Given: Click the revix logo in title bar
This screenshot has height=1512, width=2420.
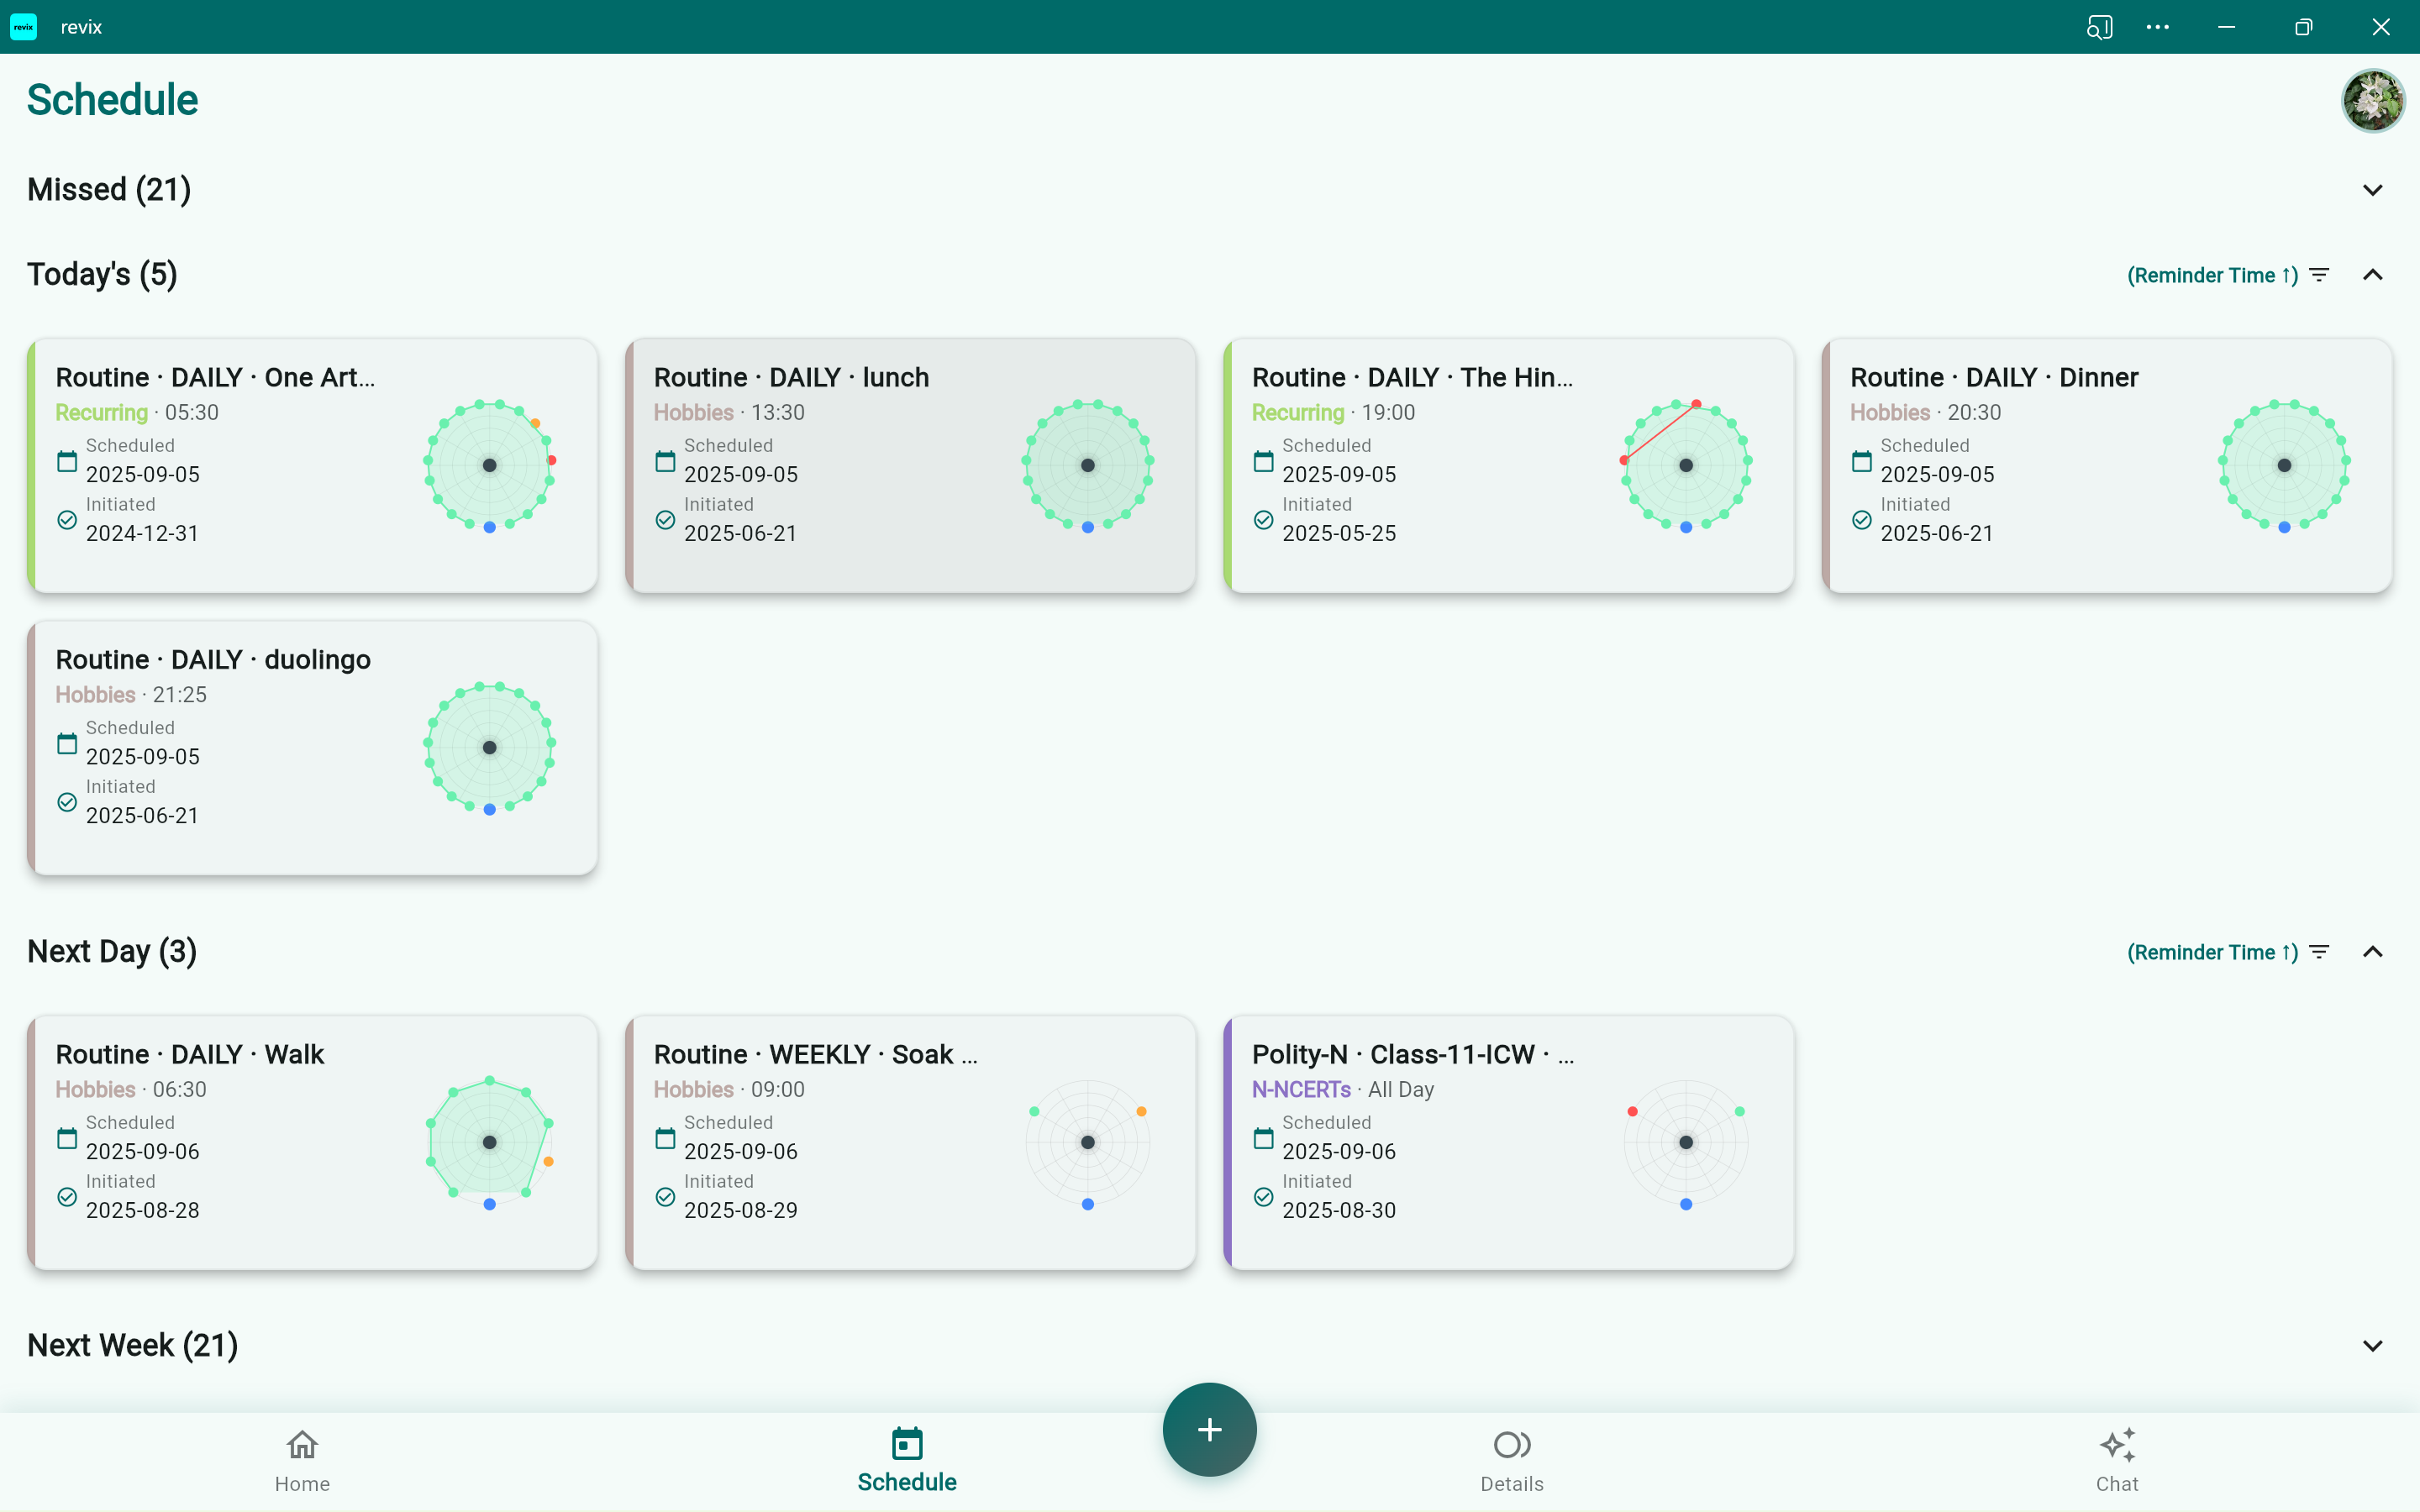Looking at the screenshot, I should coord(23,27).
